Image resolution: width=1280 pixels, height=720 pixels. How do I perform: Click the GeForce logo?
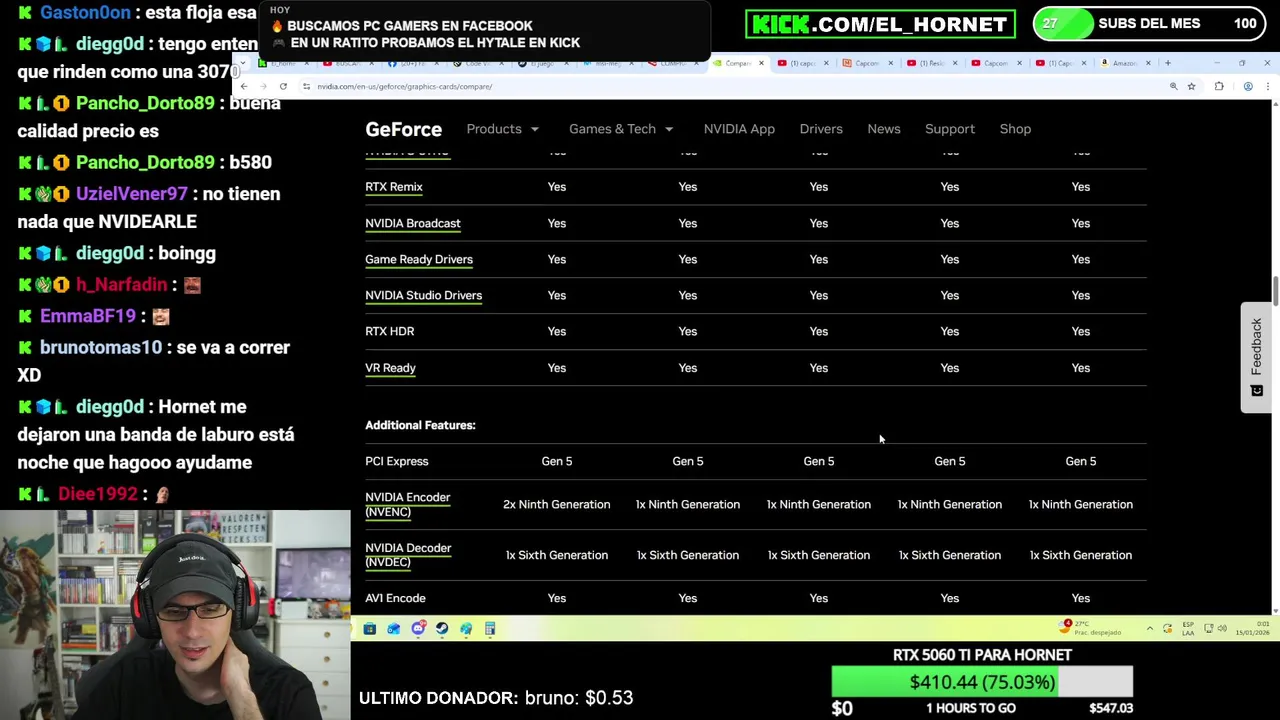pos(403,129)
